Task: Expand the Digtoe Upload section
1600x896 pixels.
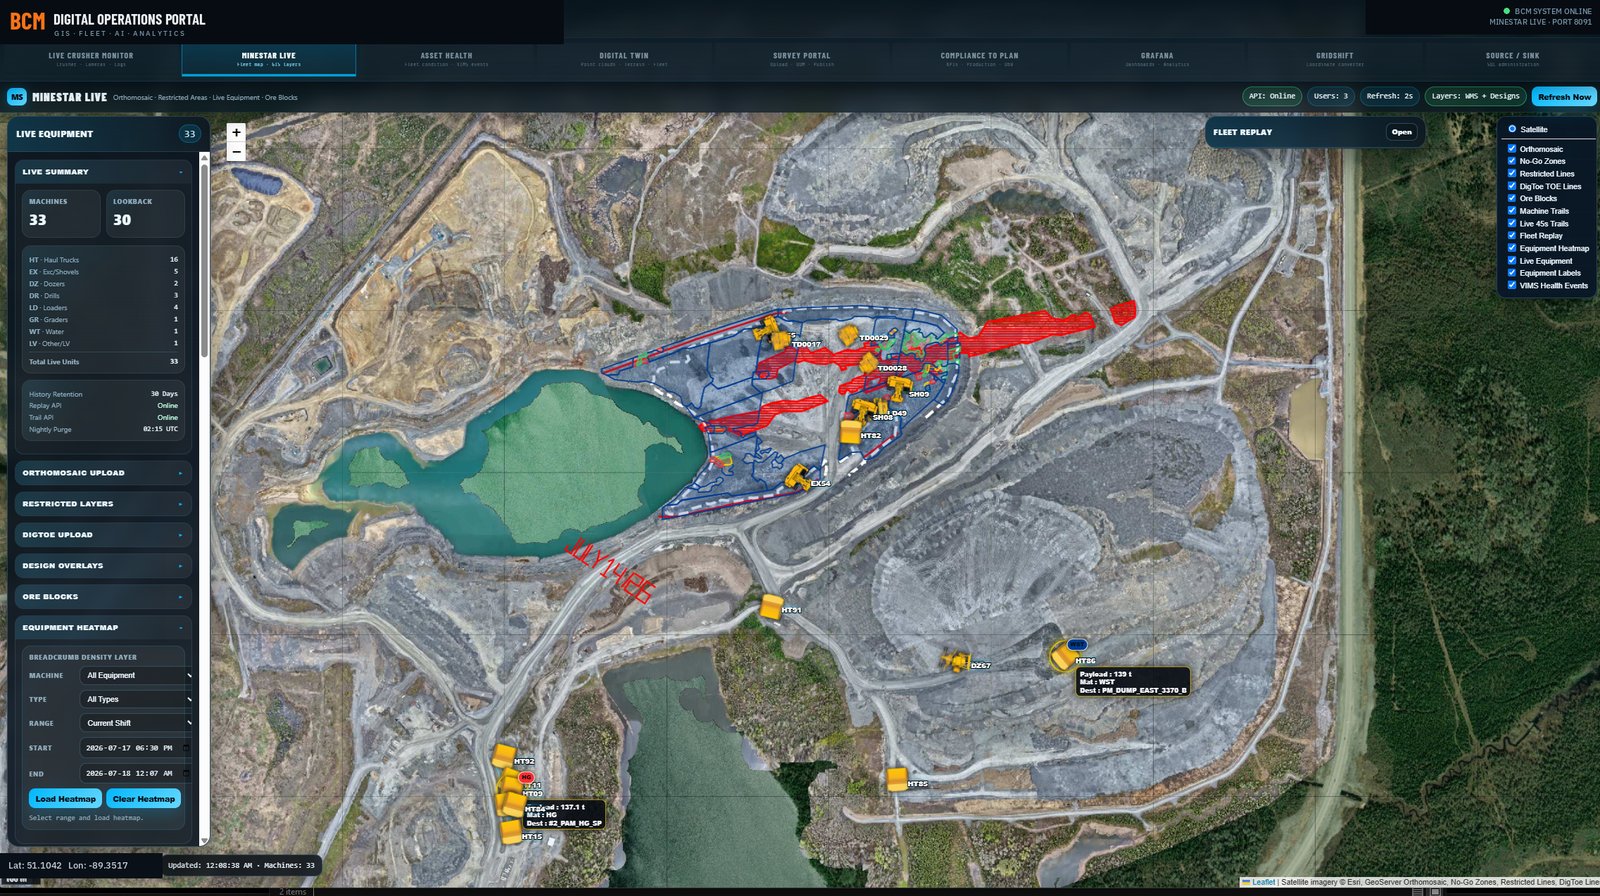Action: click(x=102, y=535)
